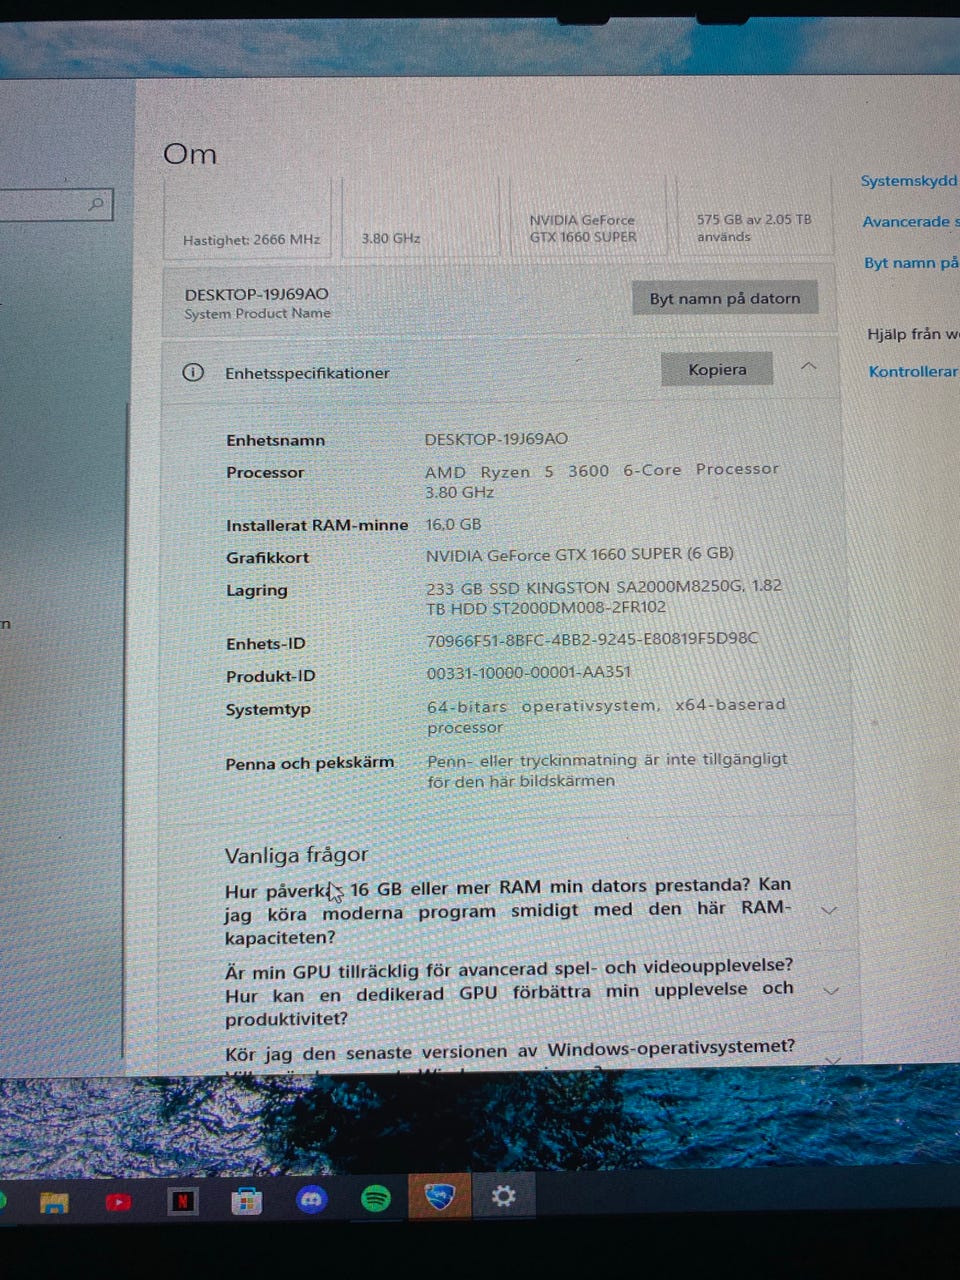Click the Penna och pekskärm label
Screen dimensions: 960x1280
point(309,763)
